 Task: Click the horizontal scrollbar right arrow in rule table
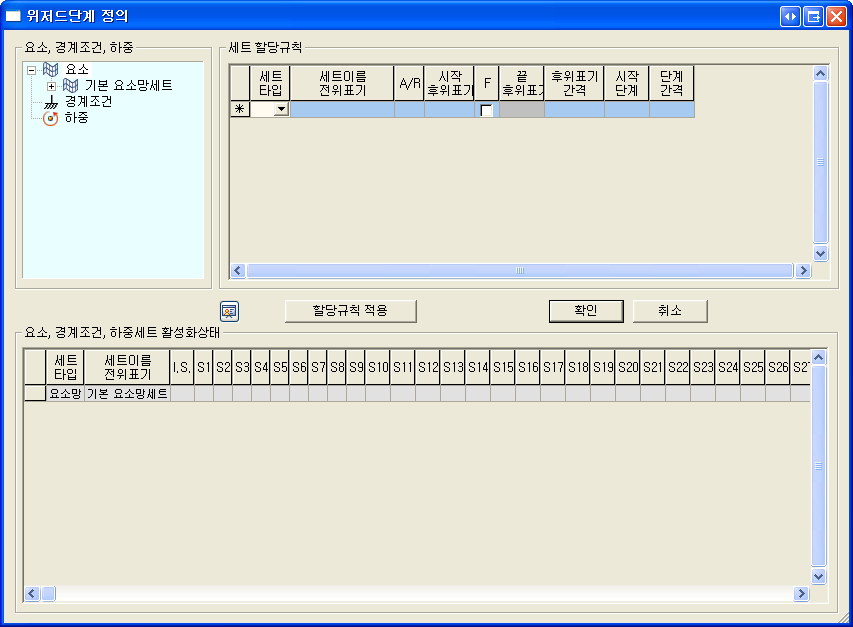pos(802,271)
